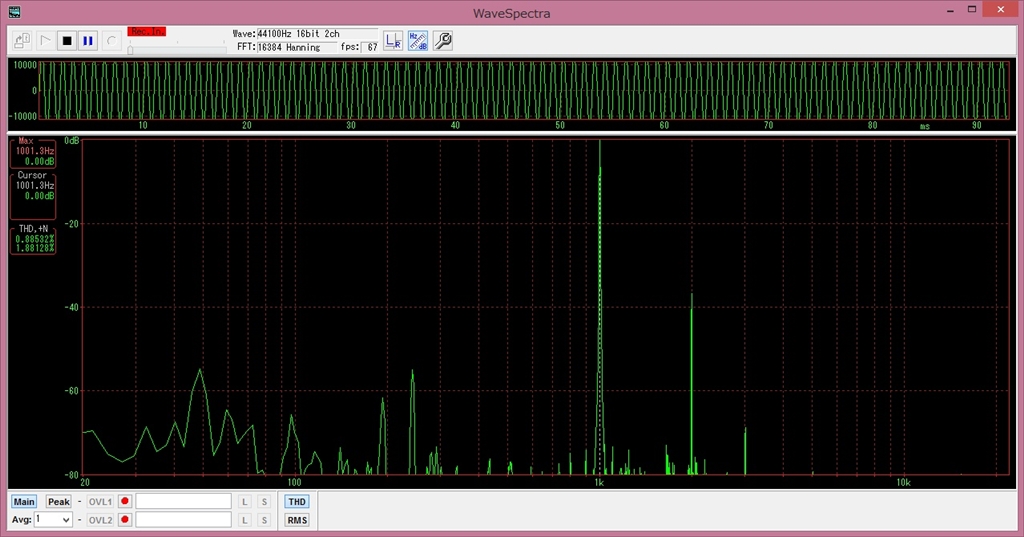Screen dimensions: 1024x537
Task: Click the 1k spectrum peak marker
Action: (x=600, y=307)
